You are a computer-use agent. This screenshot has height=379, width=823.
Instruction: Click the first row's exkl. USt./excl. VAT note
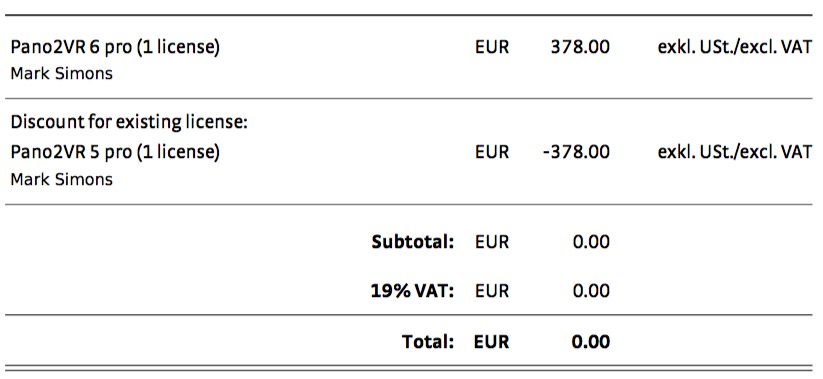[735, 47]
